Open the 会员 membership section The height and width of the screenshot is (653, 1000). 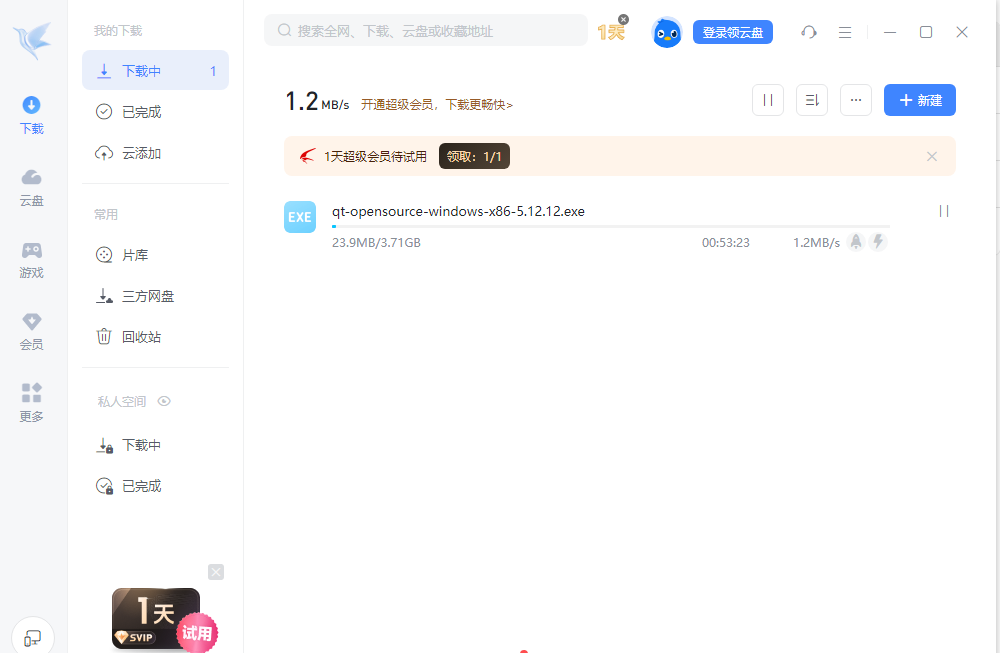(x=31, y=332)
